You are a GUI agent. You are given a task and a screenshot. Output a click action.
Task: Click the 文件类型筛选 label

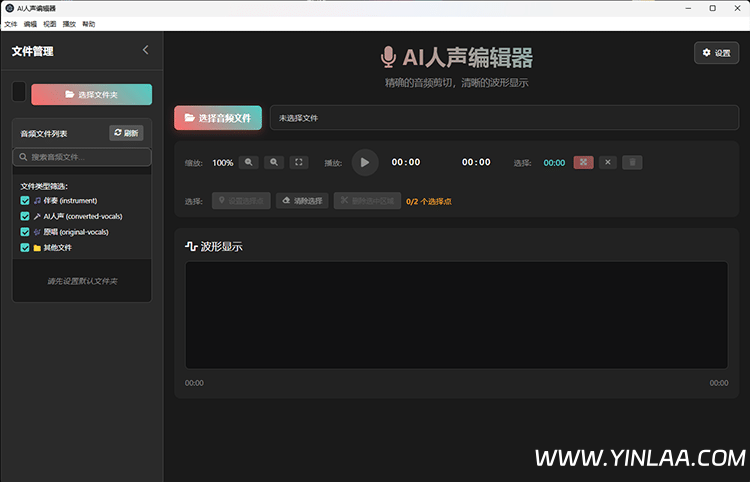(44, 186)
